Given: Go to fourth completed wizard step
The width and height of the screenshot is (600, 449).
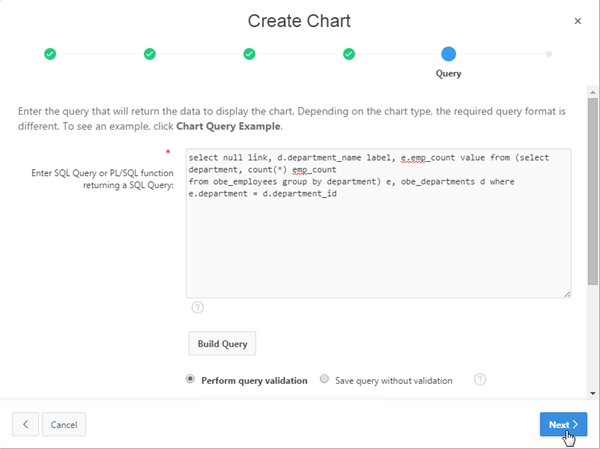Looking at the screenshot, I should coord(349,54).
